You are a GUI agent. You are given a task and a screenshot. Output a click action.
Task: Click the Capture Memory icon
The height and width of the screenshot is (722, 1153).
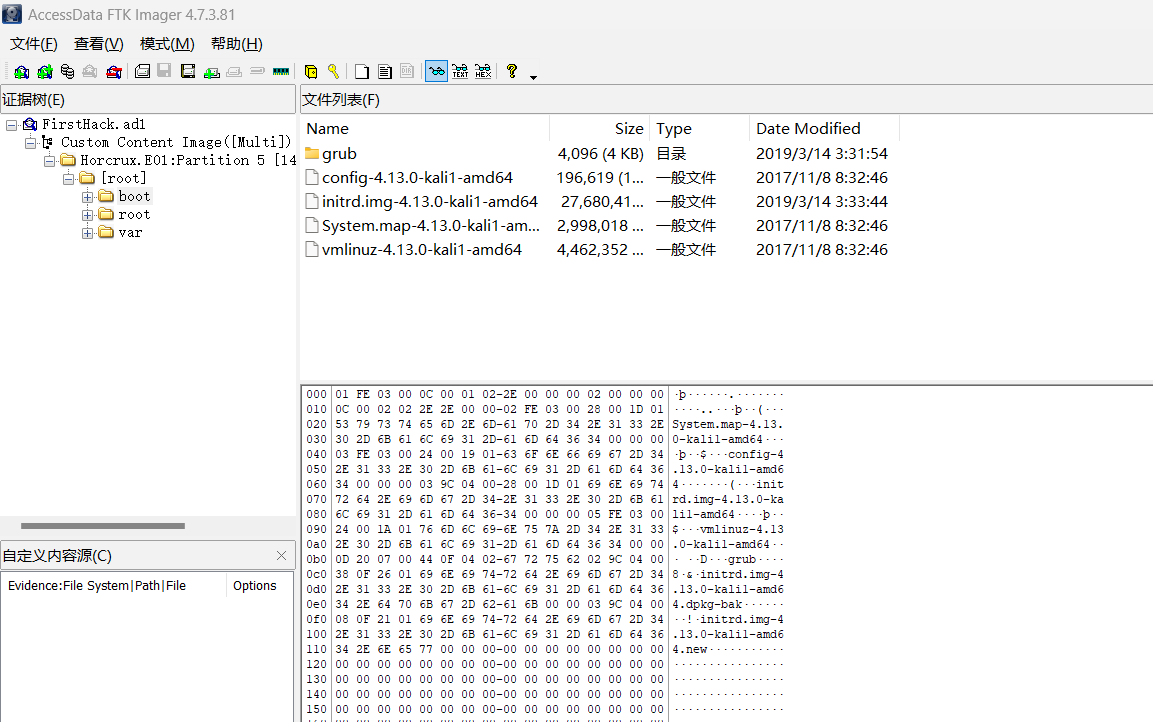coord(280,71)
